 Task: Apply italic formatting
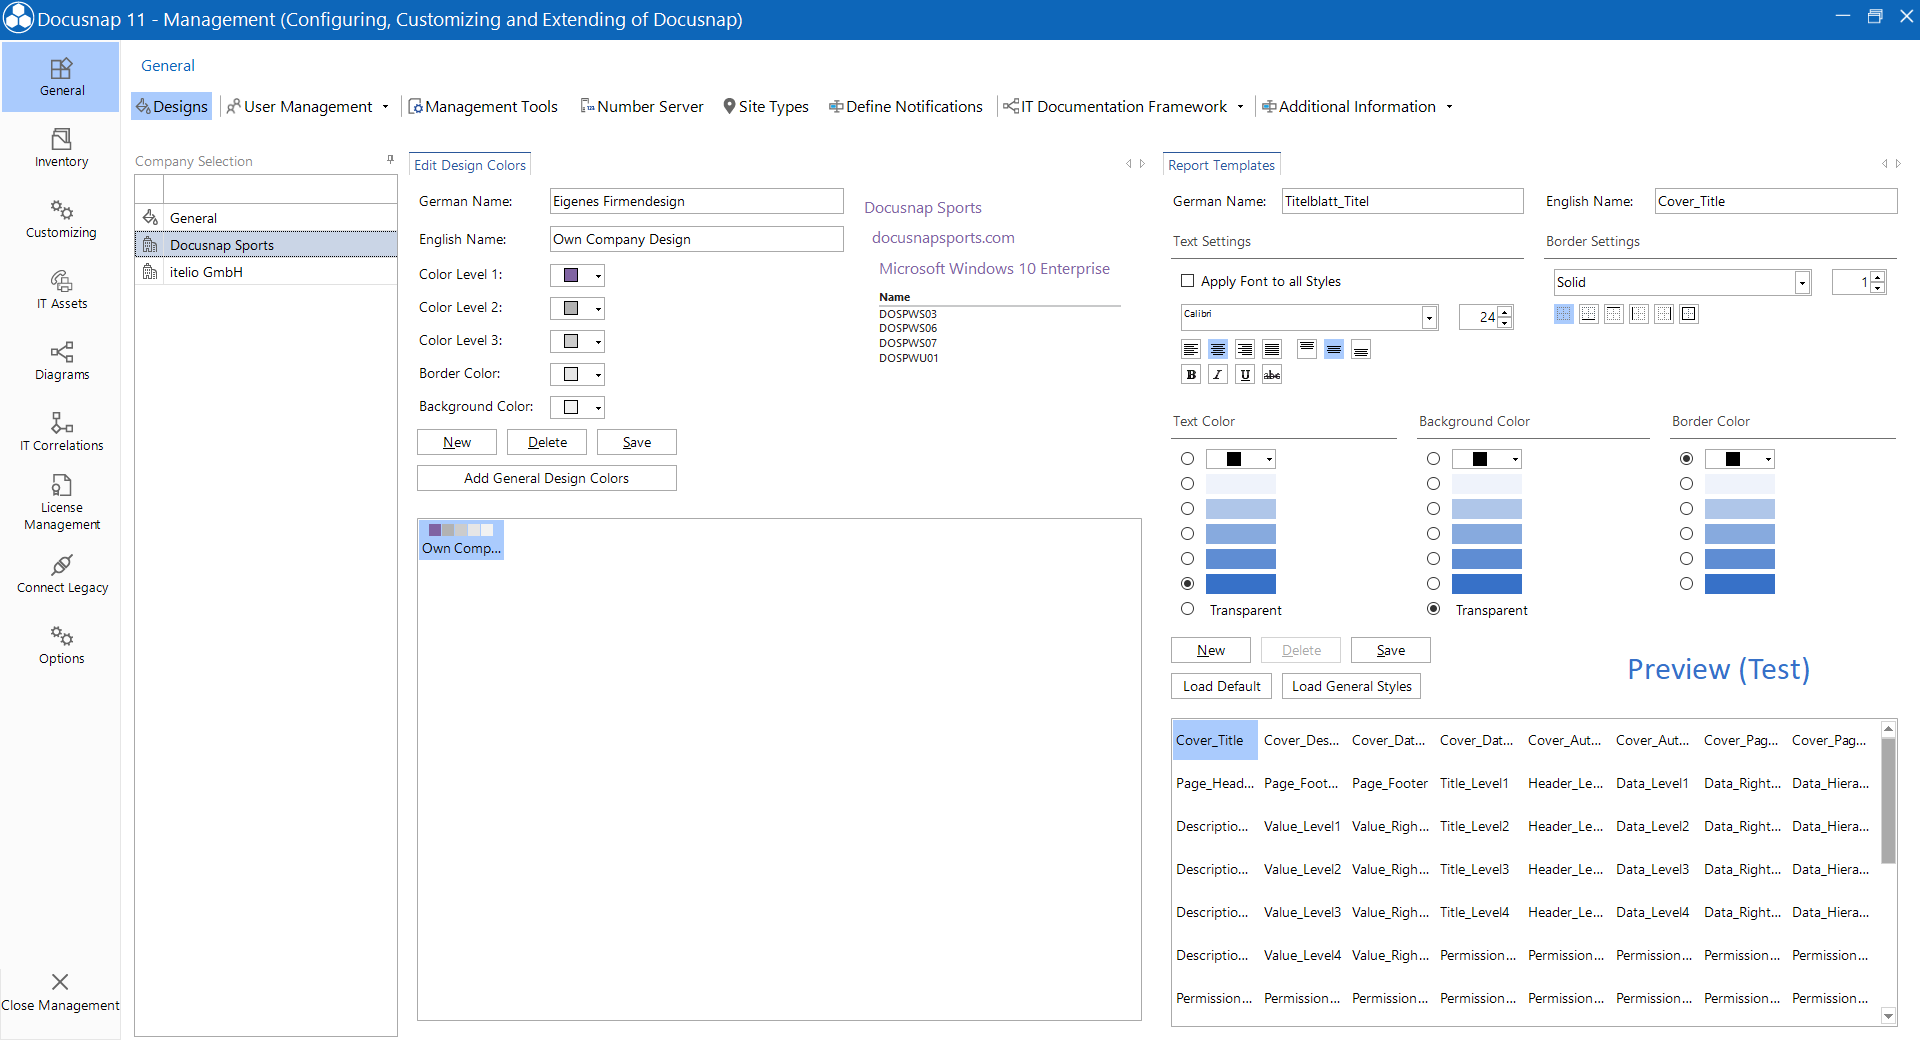click(1218, 374)
